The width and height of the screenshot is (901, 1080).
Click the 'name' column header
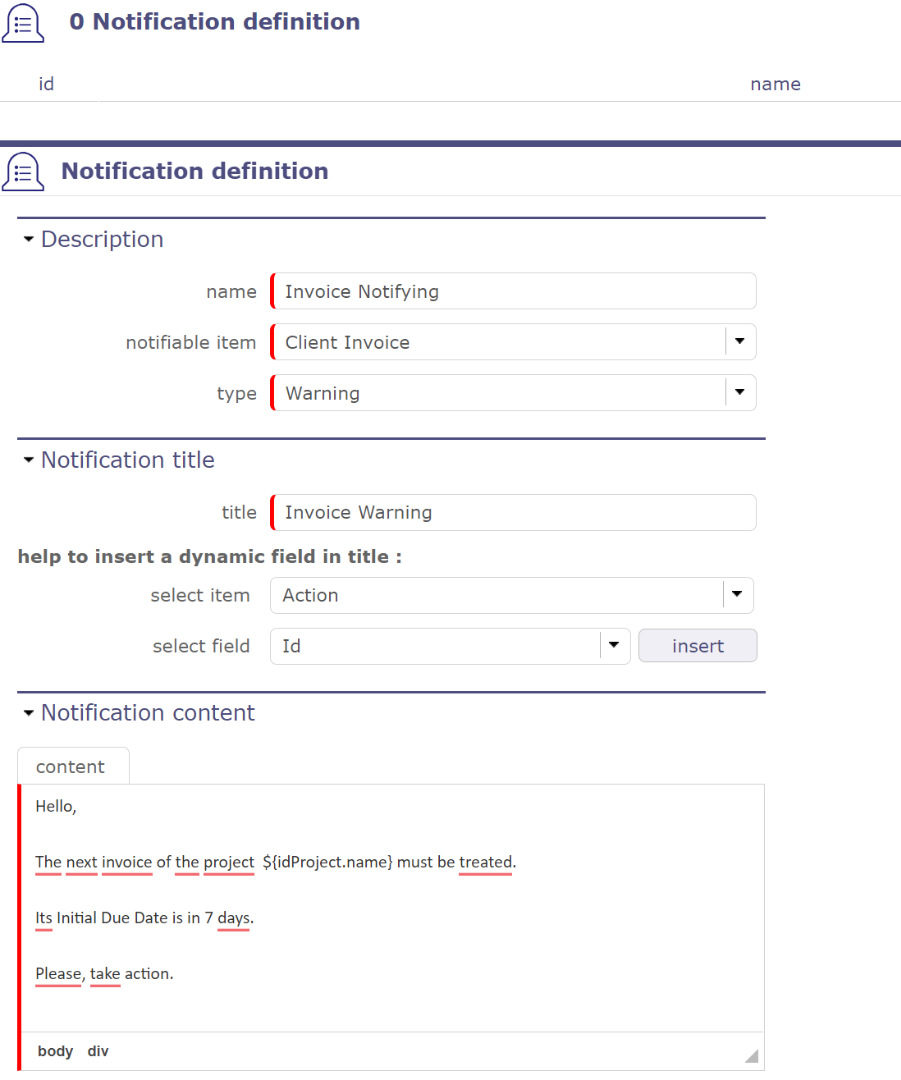pyautogui.click(x=775, y=84)
